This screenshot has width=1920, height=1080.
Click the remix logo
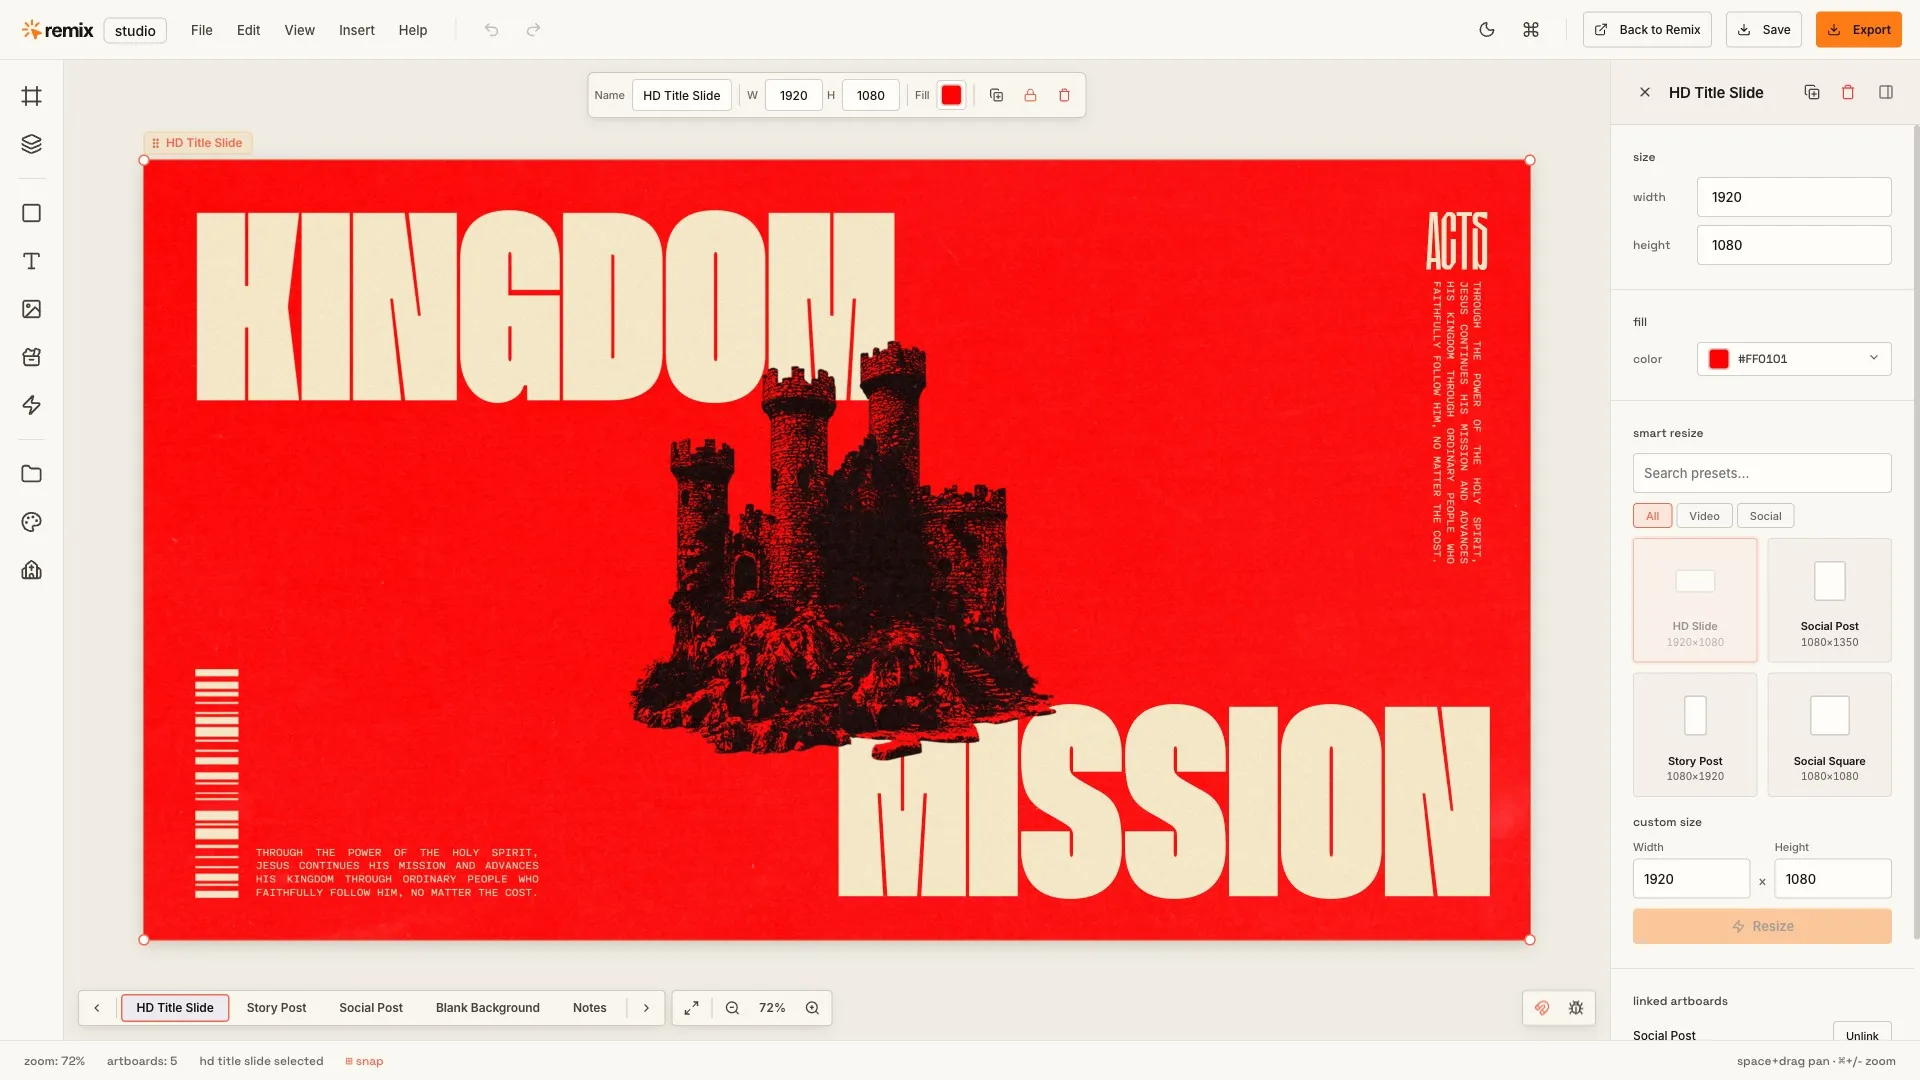click(x=58, y=30)
